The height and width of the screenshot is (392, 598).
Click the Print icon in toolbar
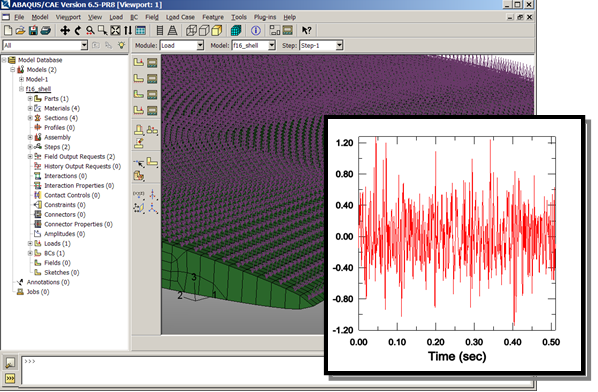pyautogui.click(x=46, y=30)
